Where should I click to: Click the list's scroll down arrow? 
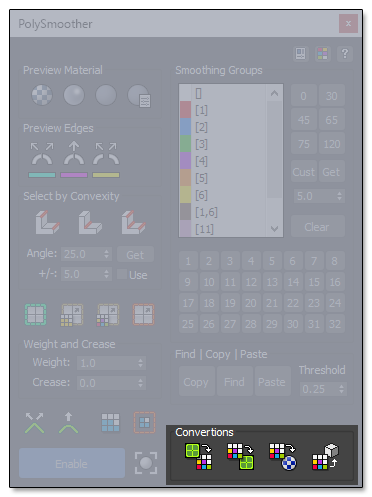[274, 229]
